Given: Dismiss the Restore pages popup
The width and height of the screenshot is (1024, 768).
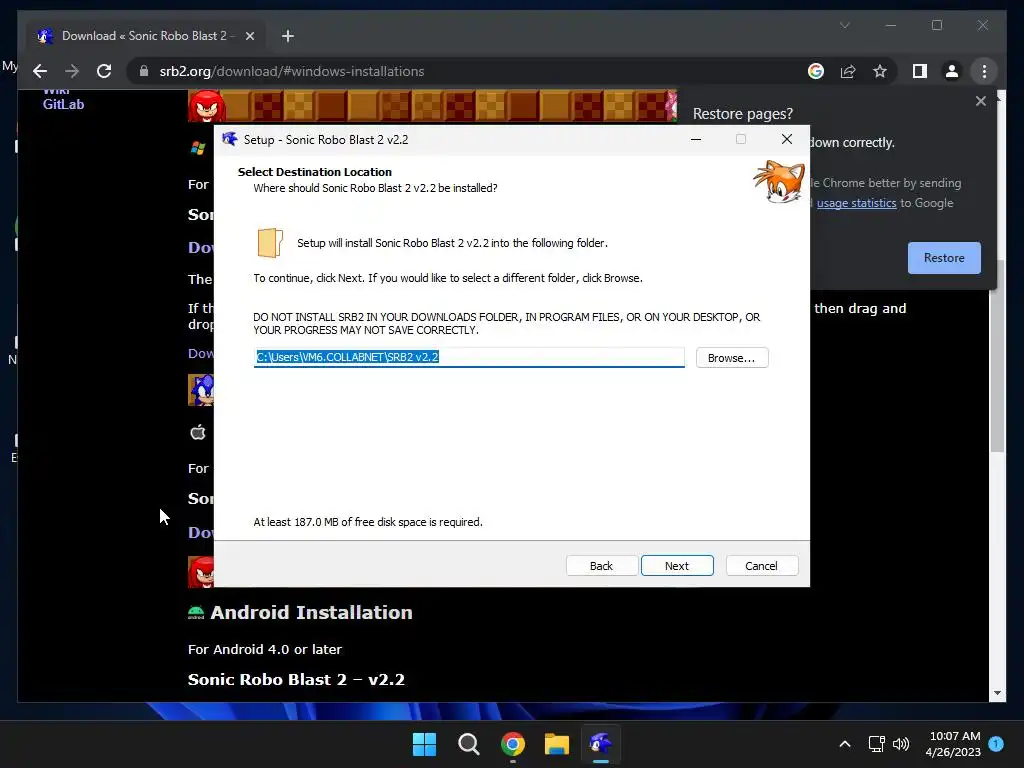Looking at the screenshot, I should point(980,101).
